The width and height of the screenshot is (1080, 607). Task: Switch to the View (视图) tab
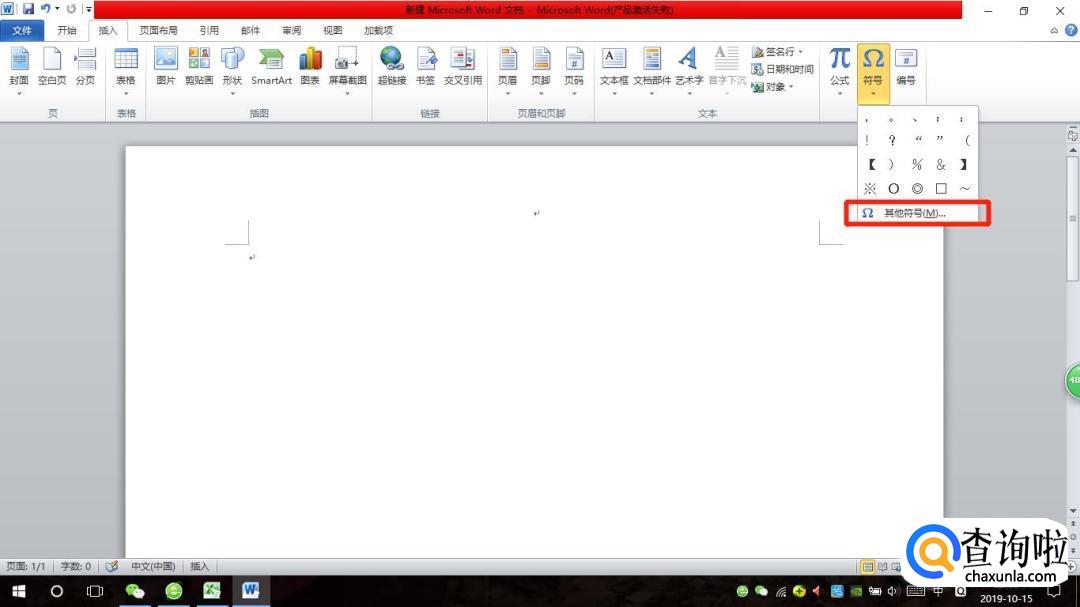[333, 30]
